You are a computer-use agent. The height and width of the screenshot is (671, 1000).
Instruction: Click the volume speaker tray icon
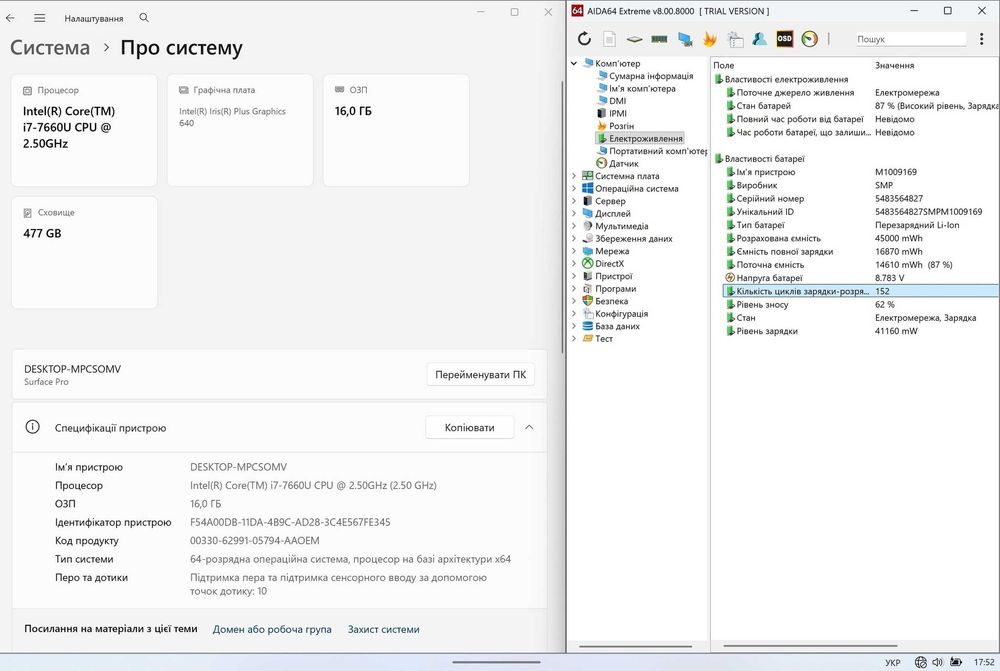tap(938, 662)
